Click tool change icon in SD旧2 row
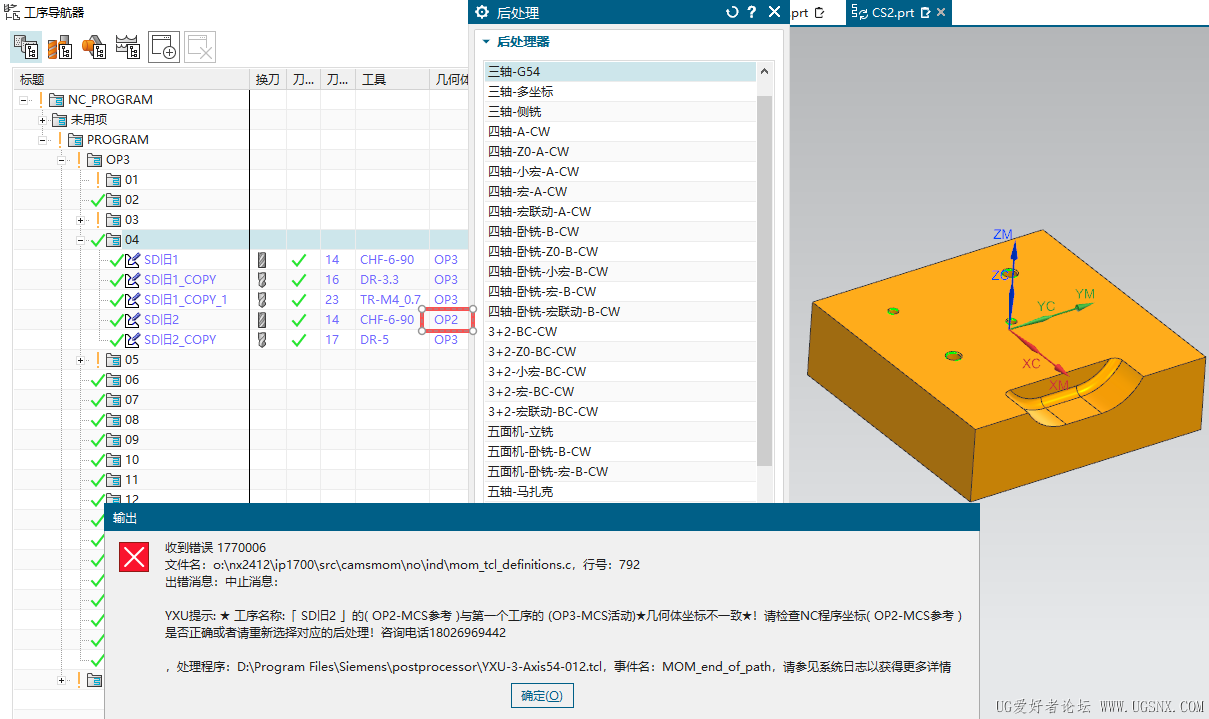The height and width of the screenshot is (719, 1209). coord(262,320)
